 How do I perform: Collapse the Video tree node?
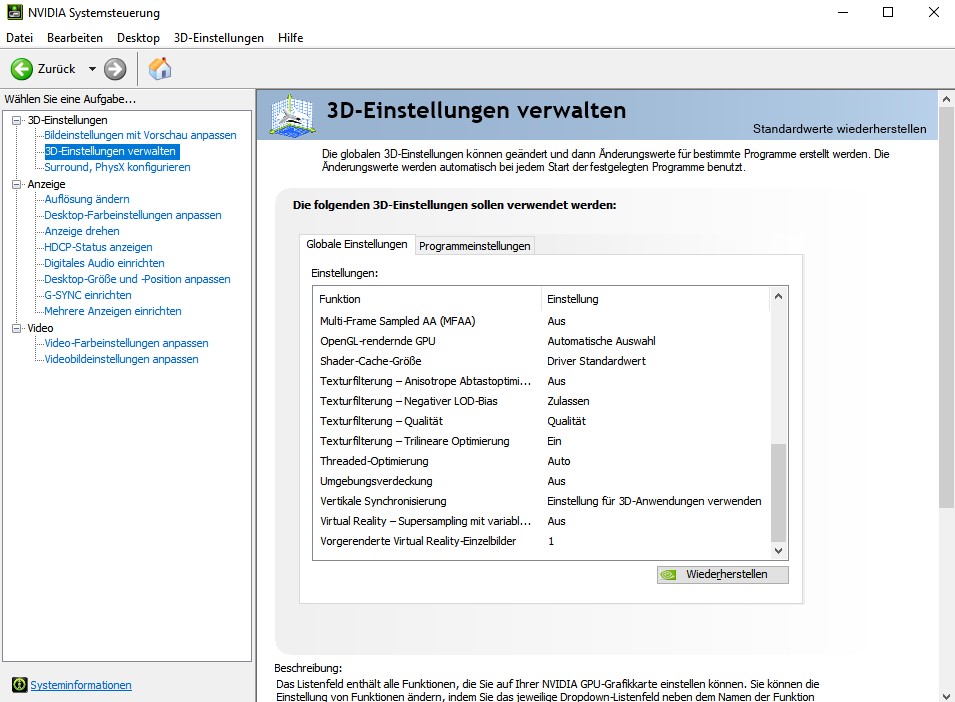pyautogui.click(x=16, y=328)
